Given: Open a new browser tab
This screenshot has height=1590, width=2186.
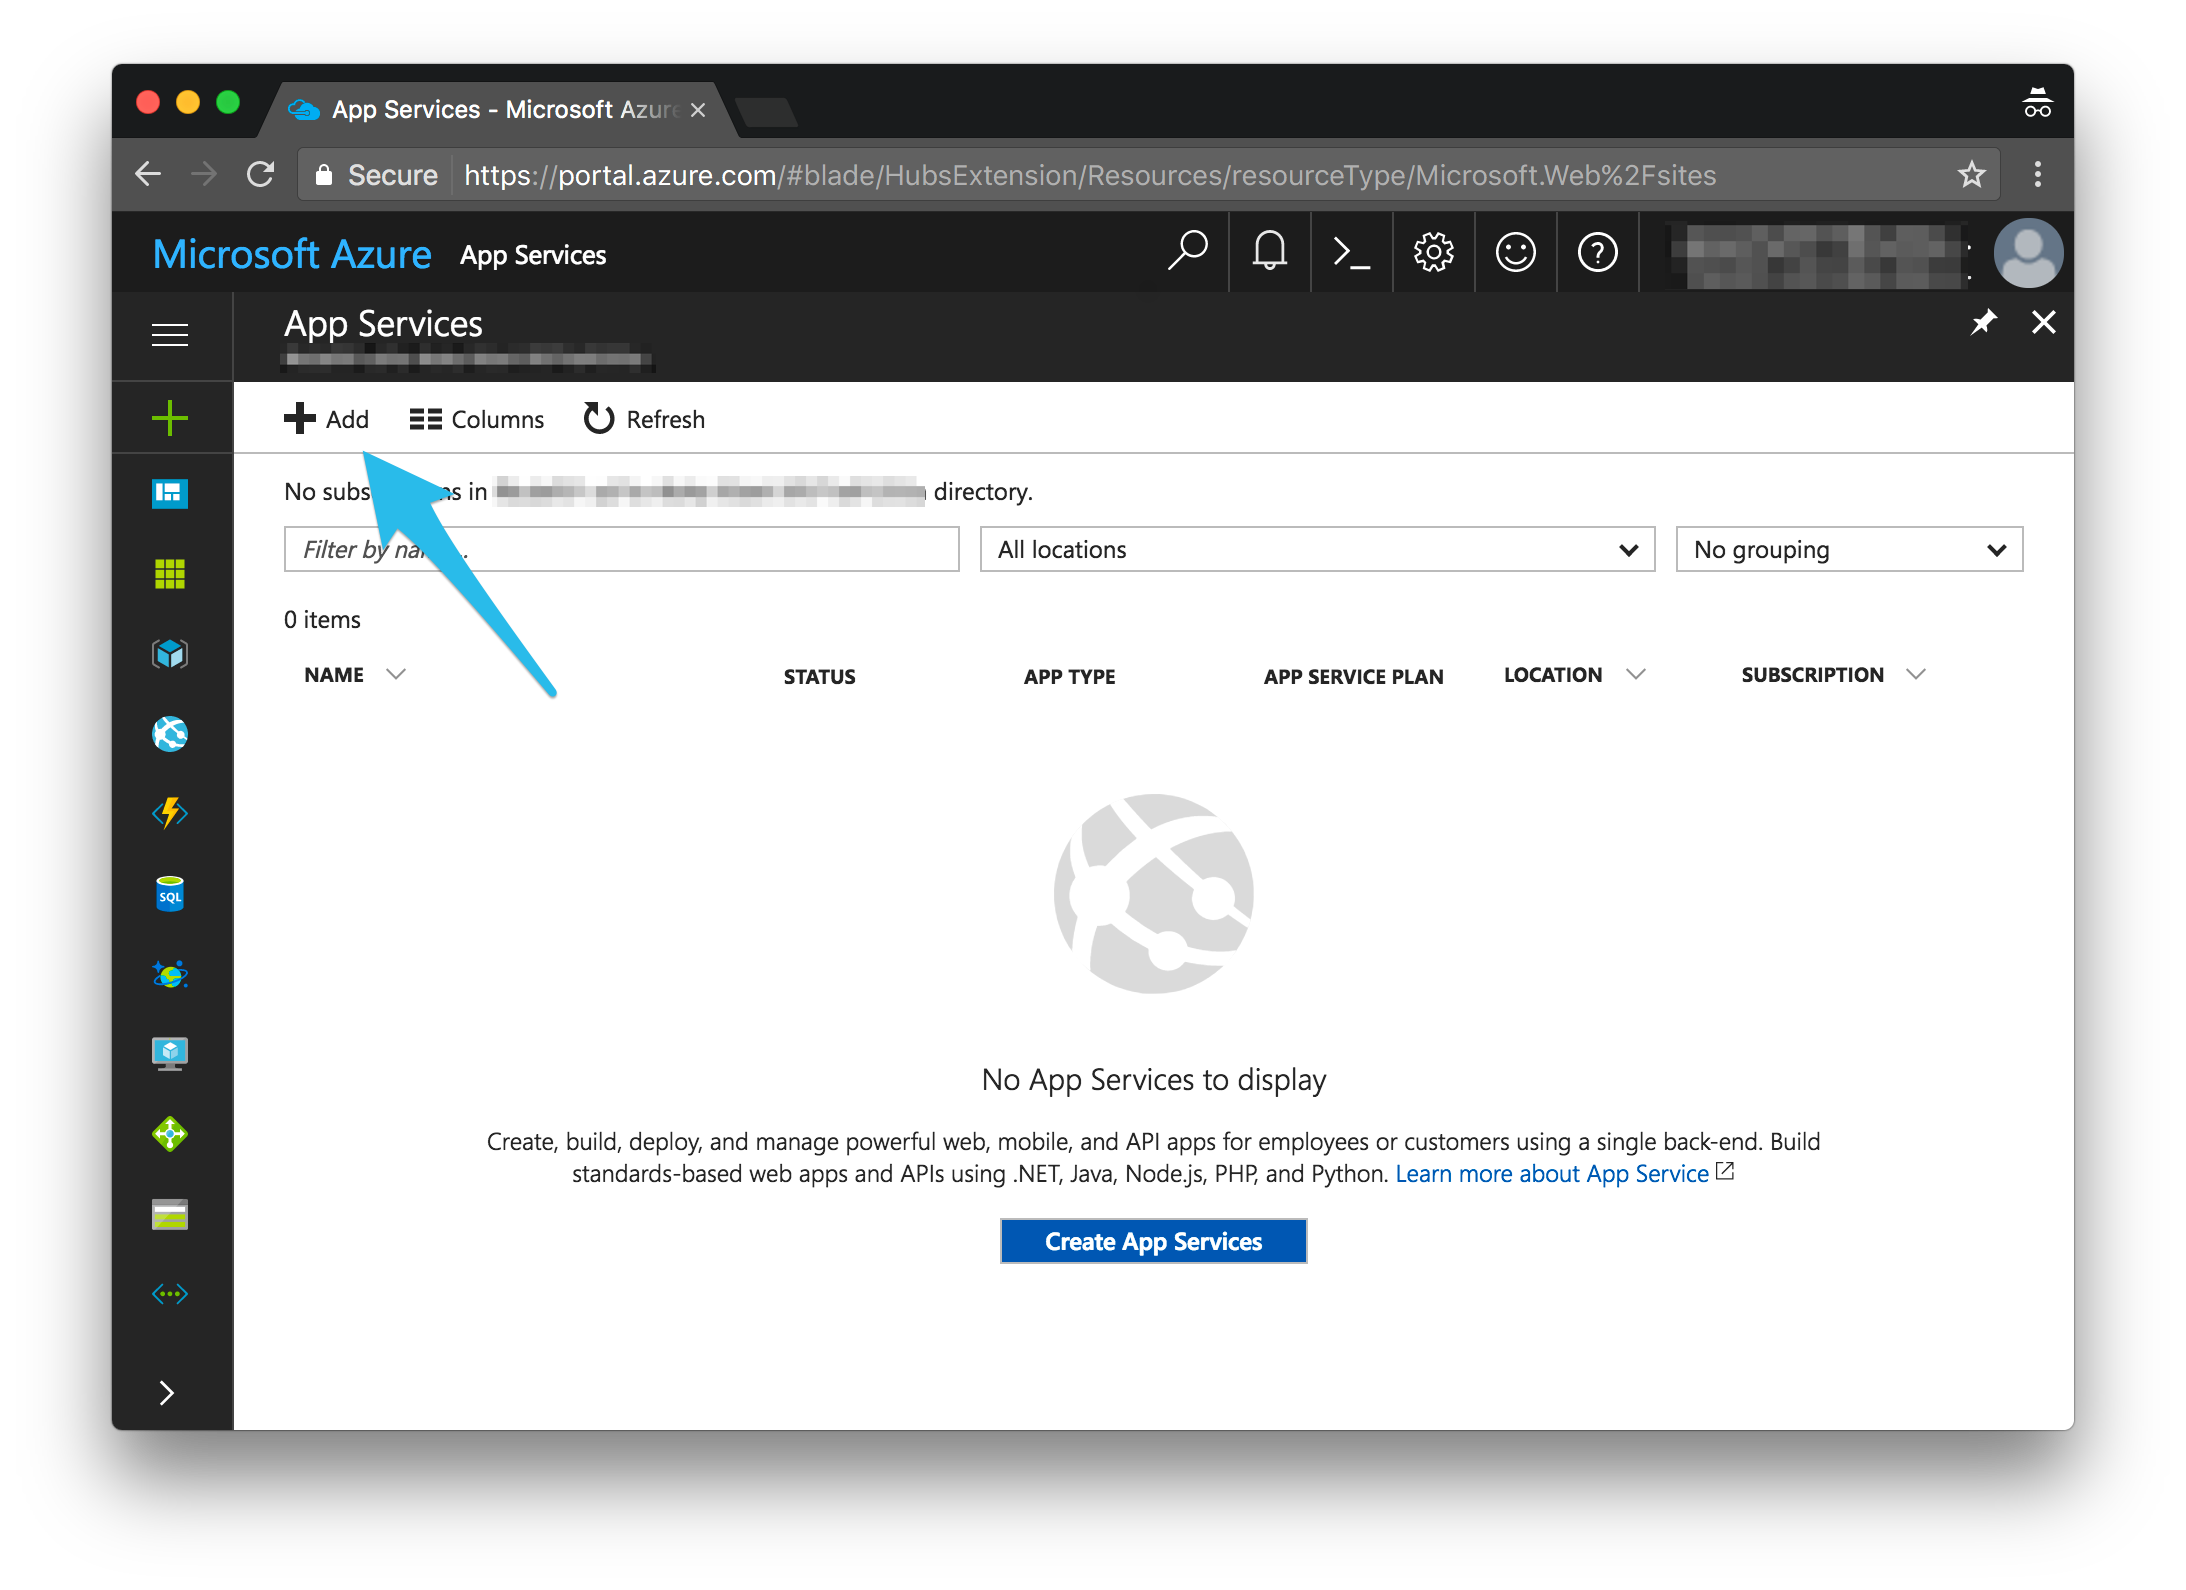Looking at the screenshot, I should (765, 112).
